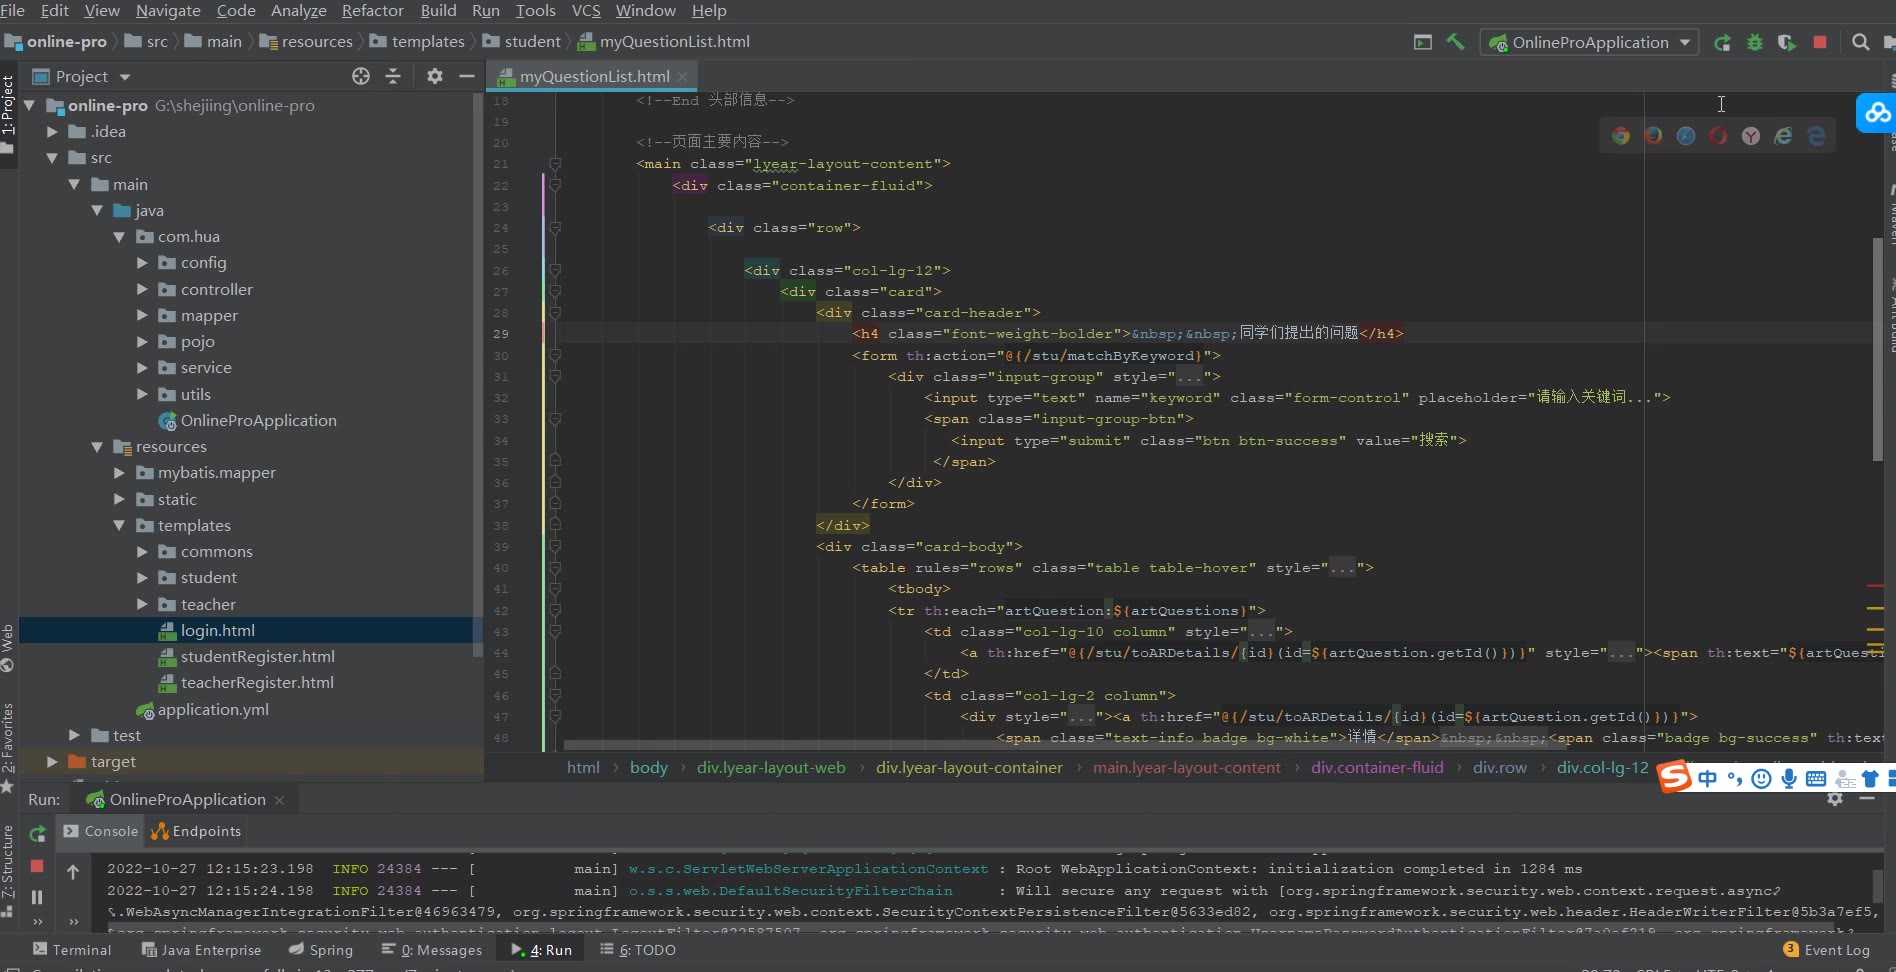Start debugging with the bug icon
The image size is (1896, 972).
click(x=1754, y=42)
